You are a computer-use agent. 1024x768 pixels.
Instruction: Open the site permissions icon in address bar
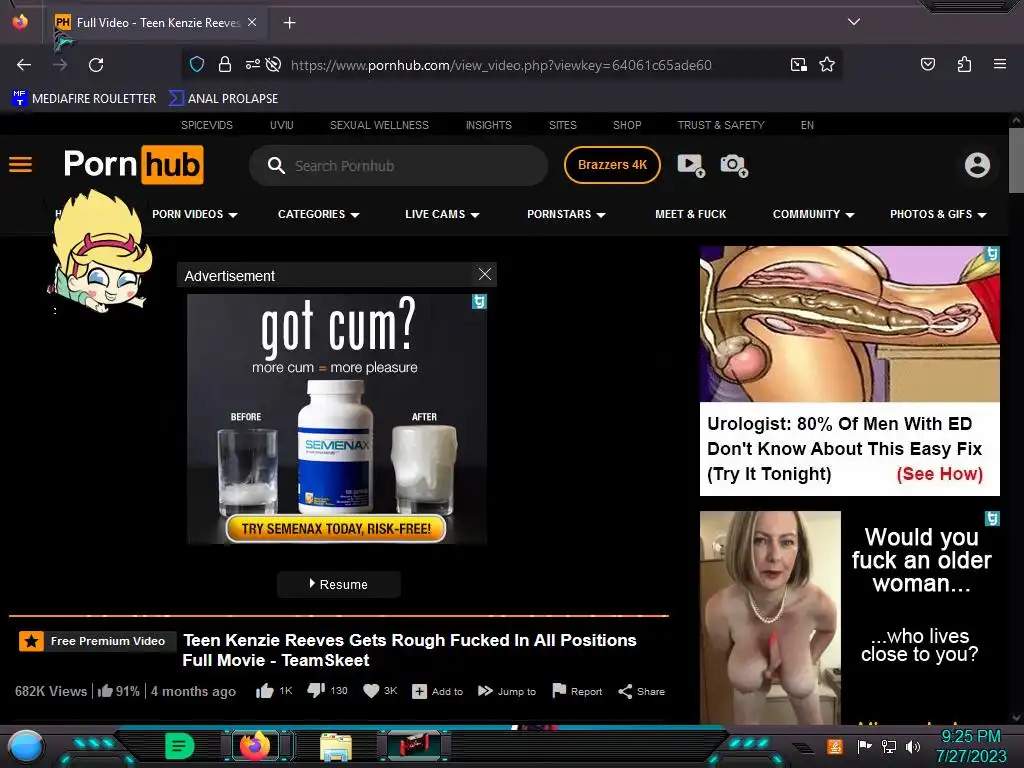click(x=252, y=64)
